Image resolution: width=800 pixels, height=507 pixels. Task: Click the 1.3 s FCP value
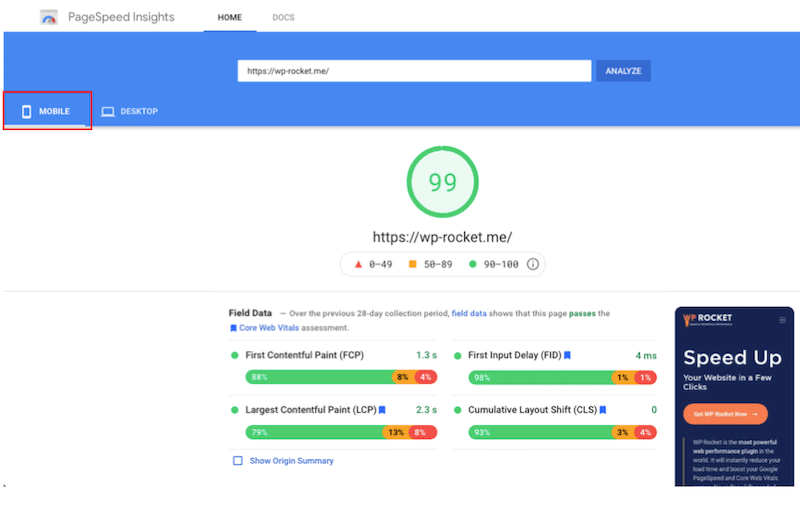(427, 355)
